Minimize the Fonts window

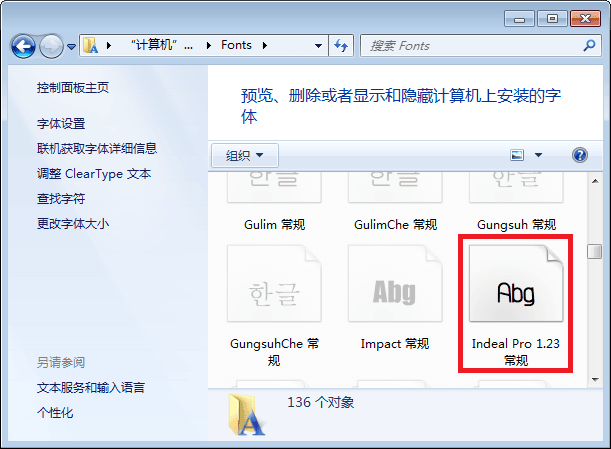pyautogui.click(x=519, y=19)
